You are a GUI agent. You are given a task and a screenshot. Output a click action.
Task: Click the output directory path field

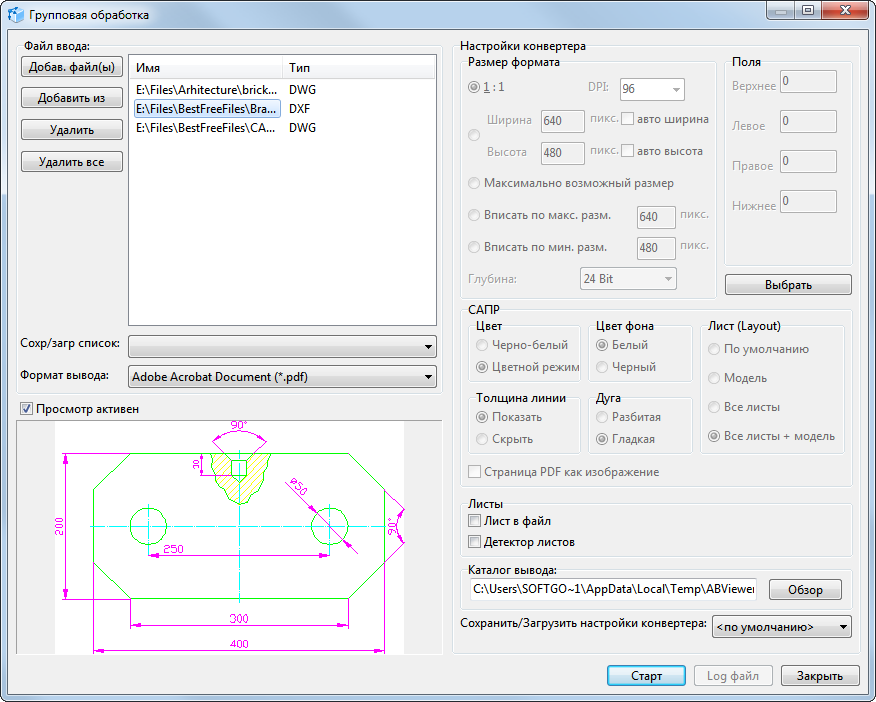click(x=613, y=589)
